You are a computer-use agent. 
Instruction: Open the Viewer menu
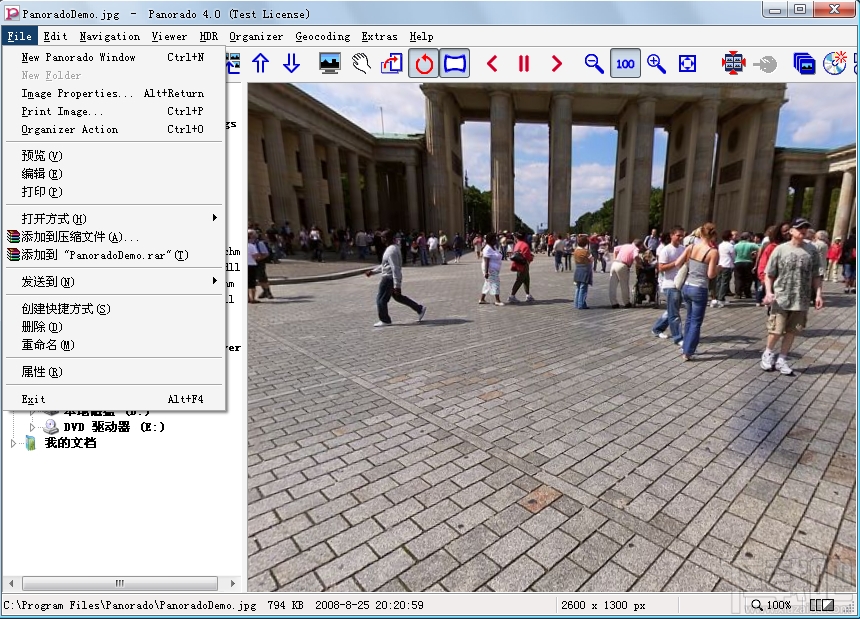pyautogui.click(x=169, y=36)
